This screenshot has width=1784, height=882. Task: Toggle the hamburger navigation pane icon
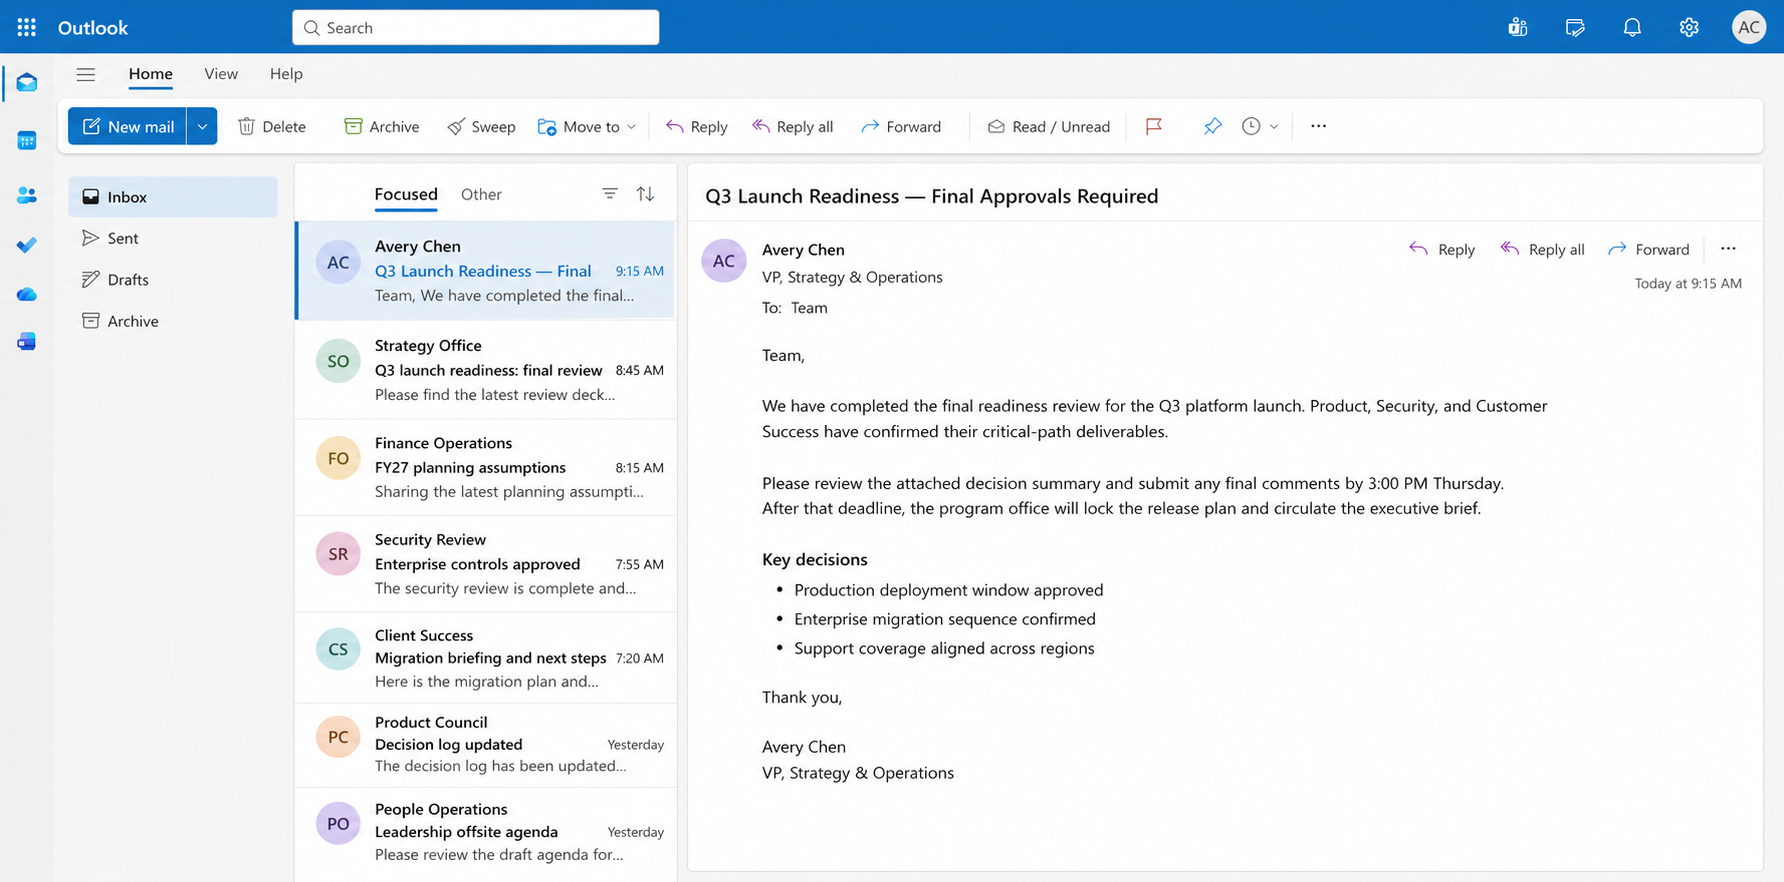click(x=86, y=74)
